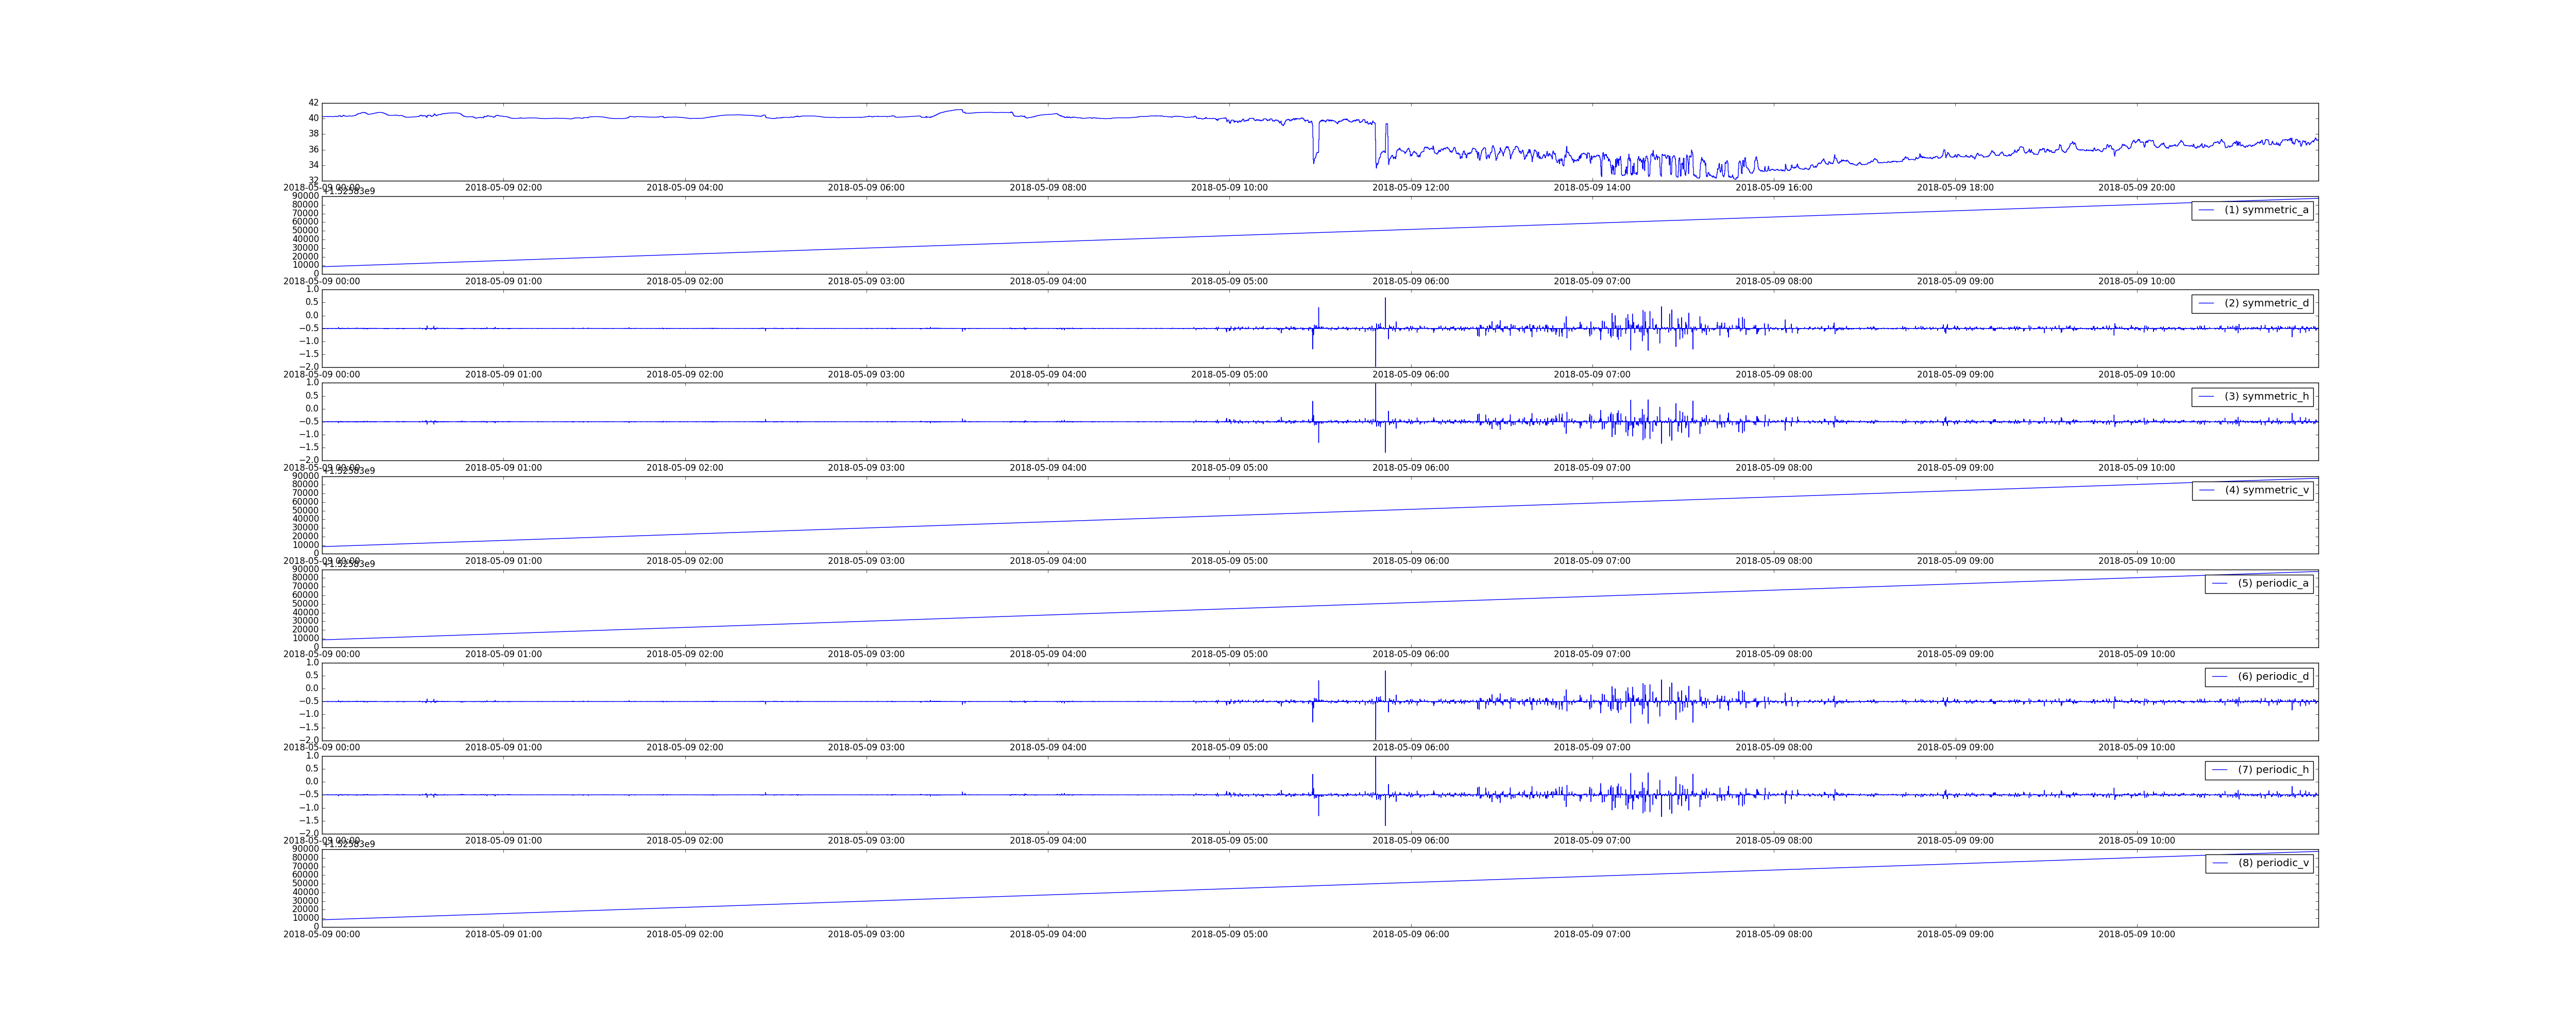Click the 50000 y-axis value on symmetric_a plot

305,231
